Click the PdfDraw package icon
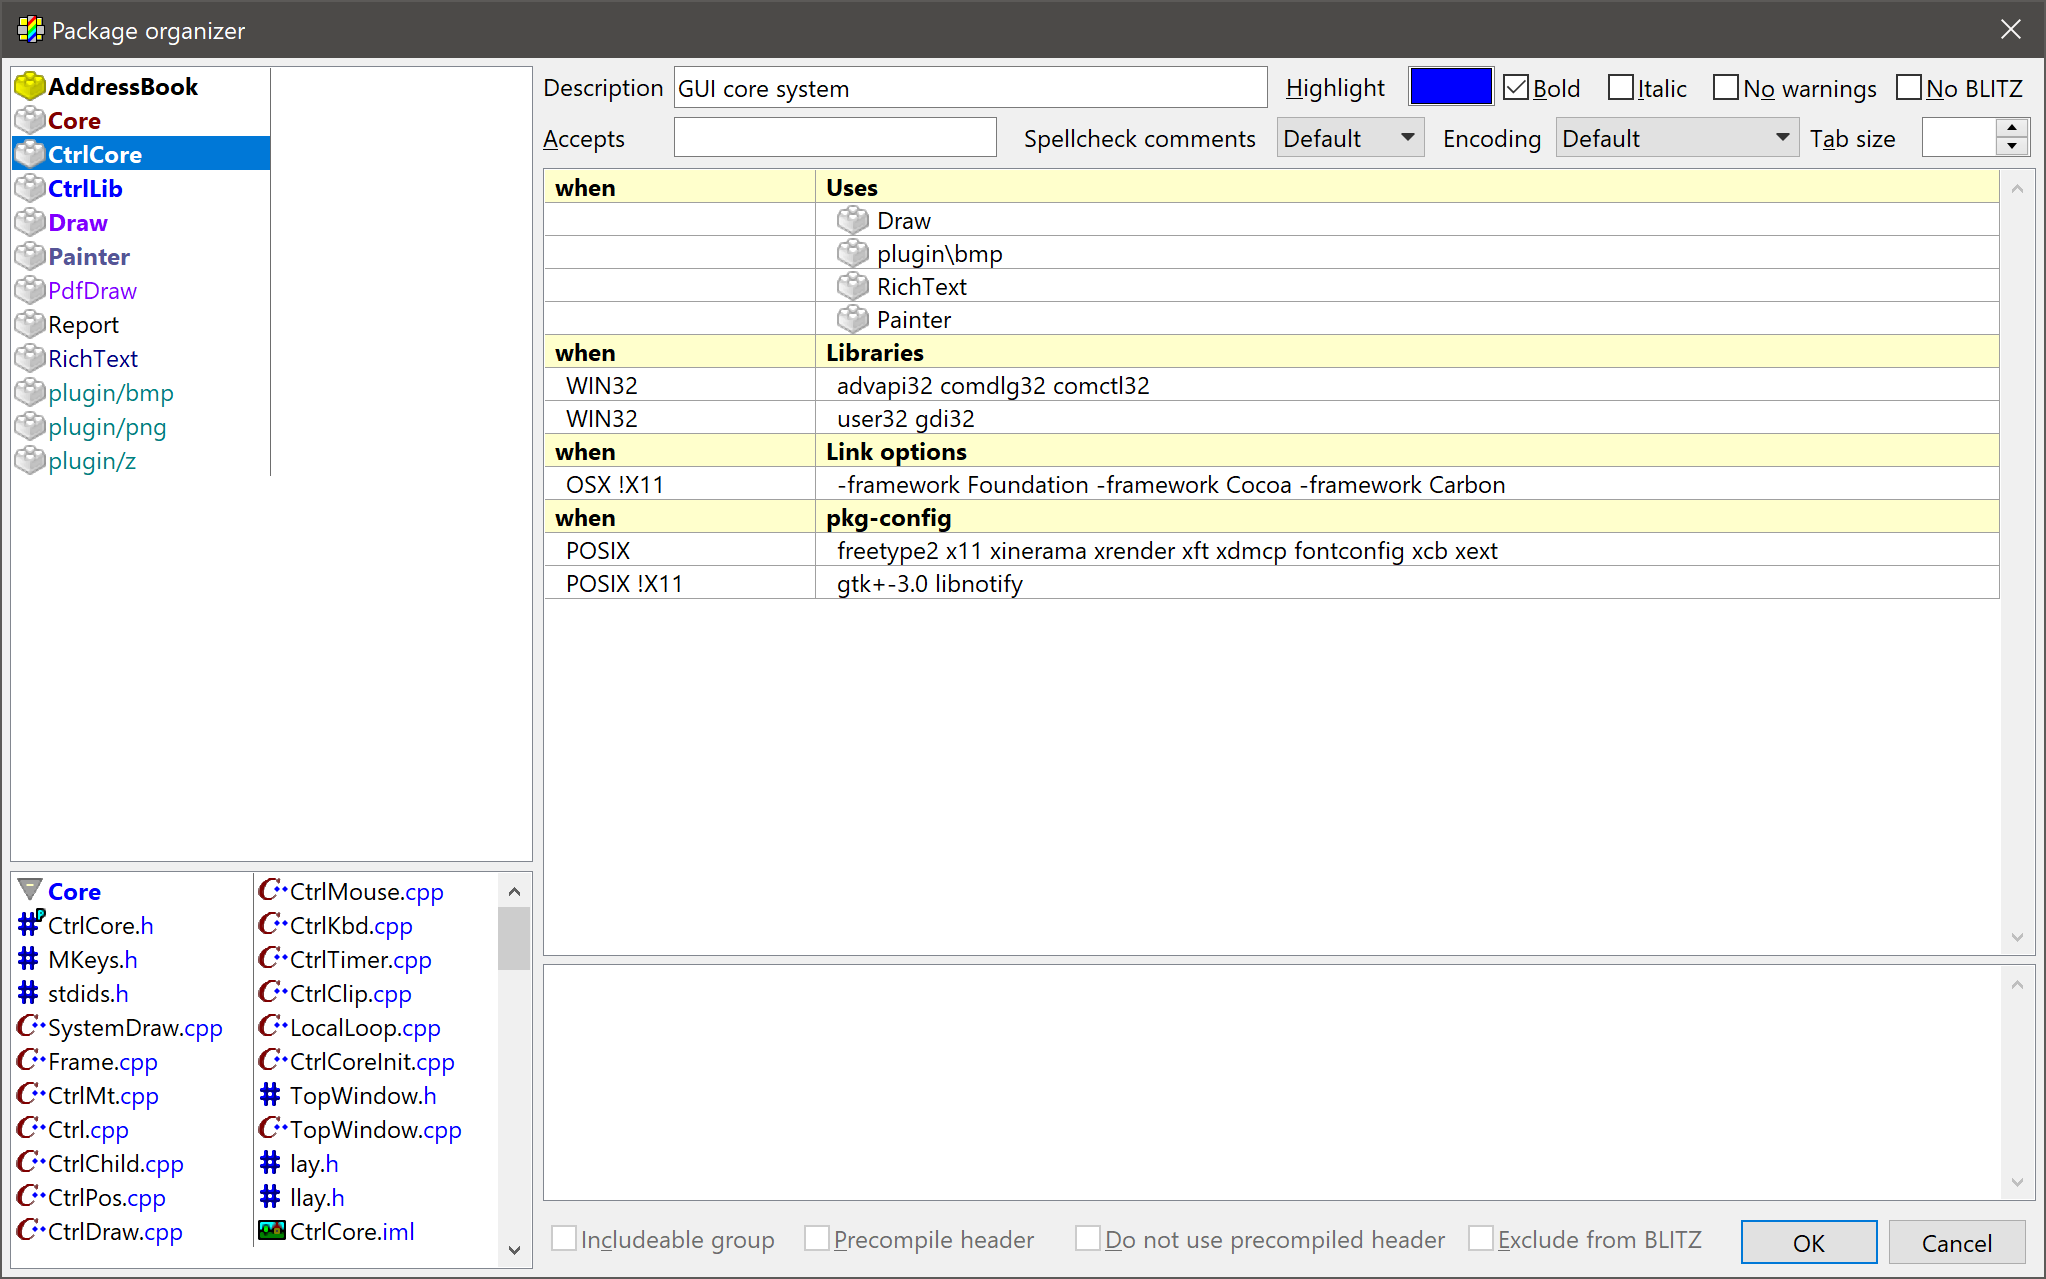 pyautogui.click(x=30, y=291)
